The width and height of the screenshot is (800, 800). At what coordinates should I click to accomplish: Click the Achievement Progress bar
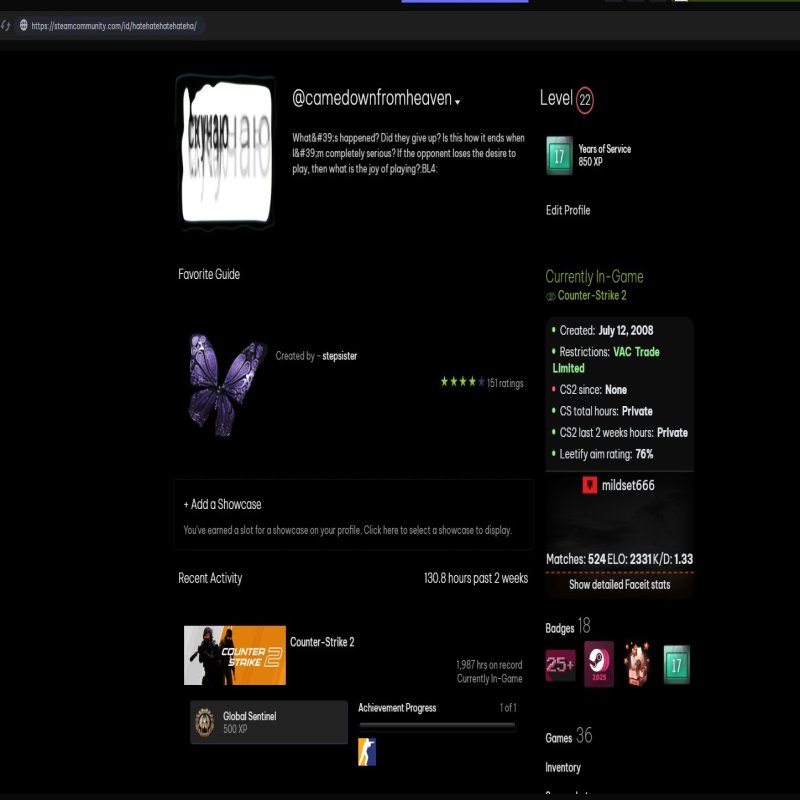point(437,727)
